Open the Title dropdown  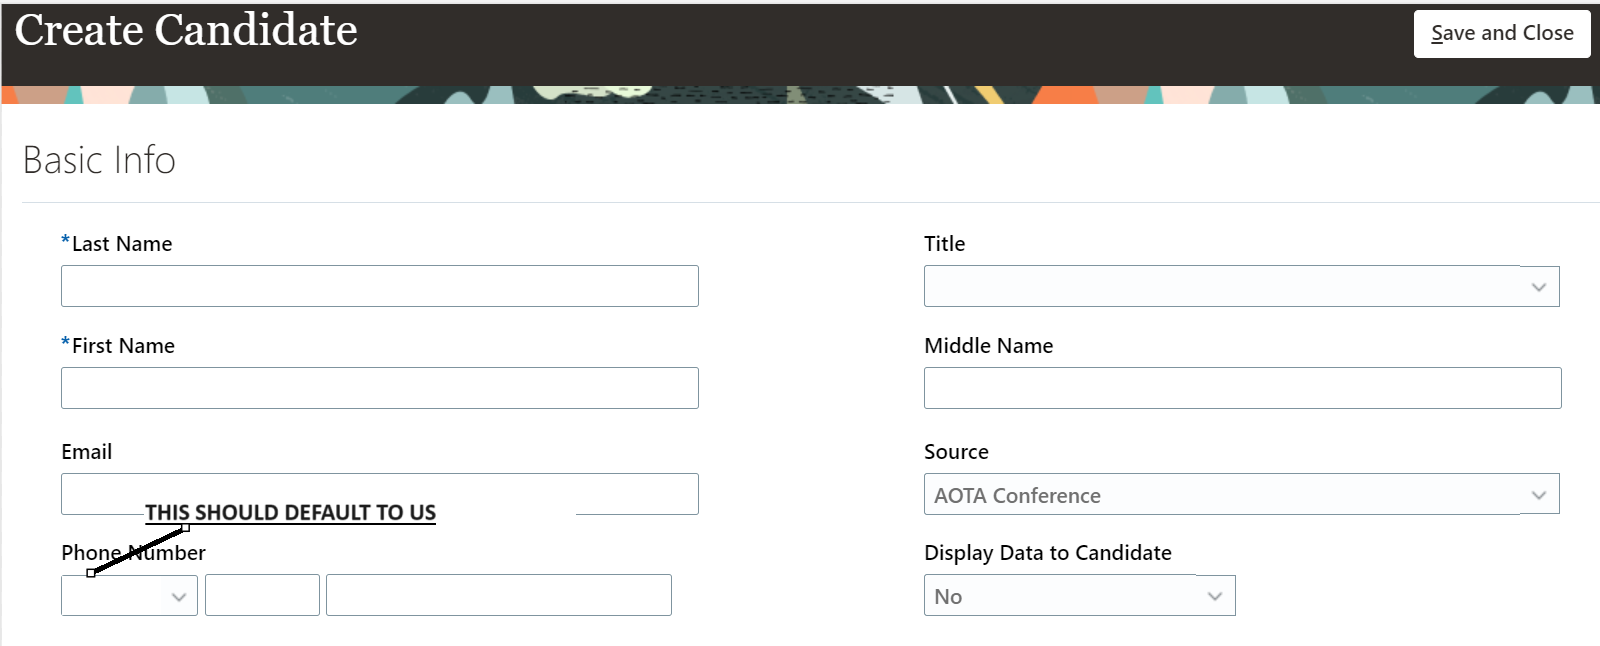tap(1240, 286)
